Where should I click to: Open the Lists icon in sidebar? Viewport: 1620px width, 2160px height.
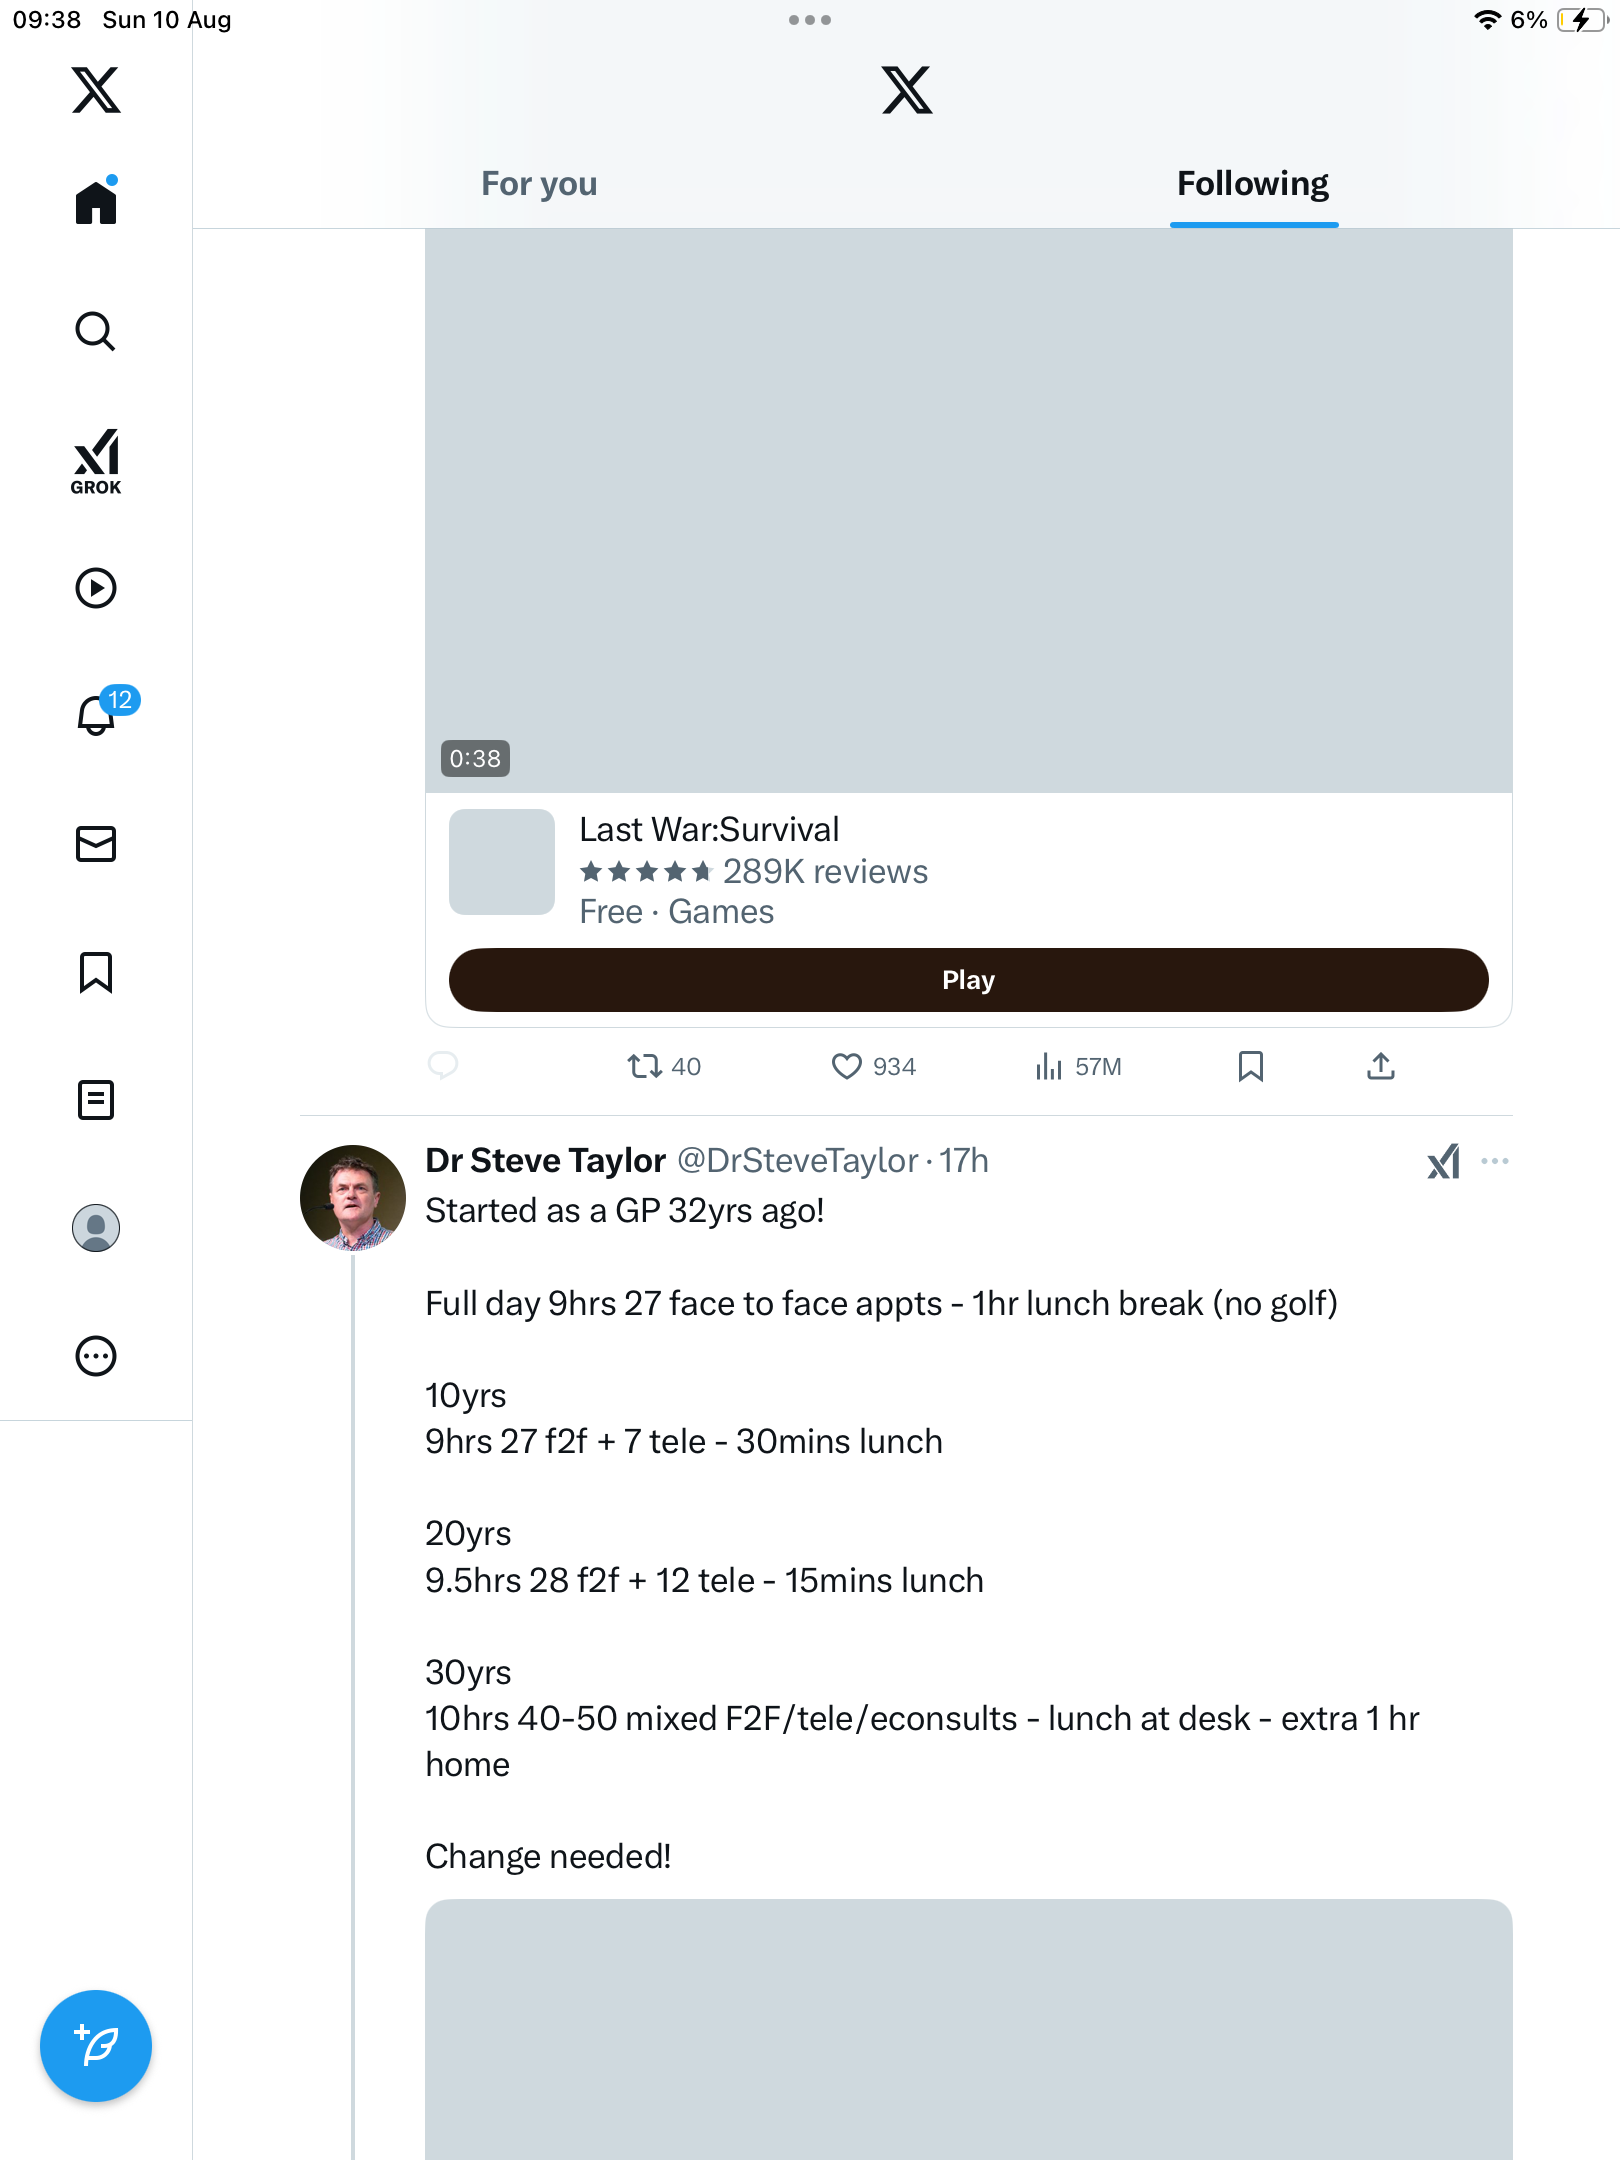(x=96, y=1100)
